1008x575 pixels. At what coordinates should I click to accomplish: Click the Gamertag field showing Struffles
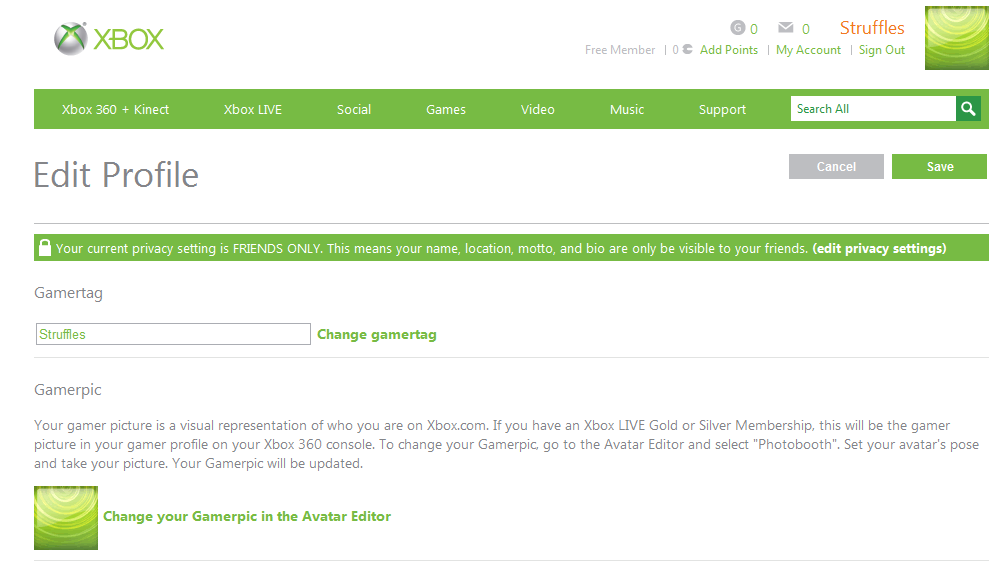pos(173,334)
